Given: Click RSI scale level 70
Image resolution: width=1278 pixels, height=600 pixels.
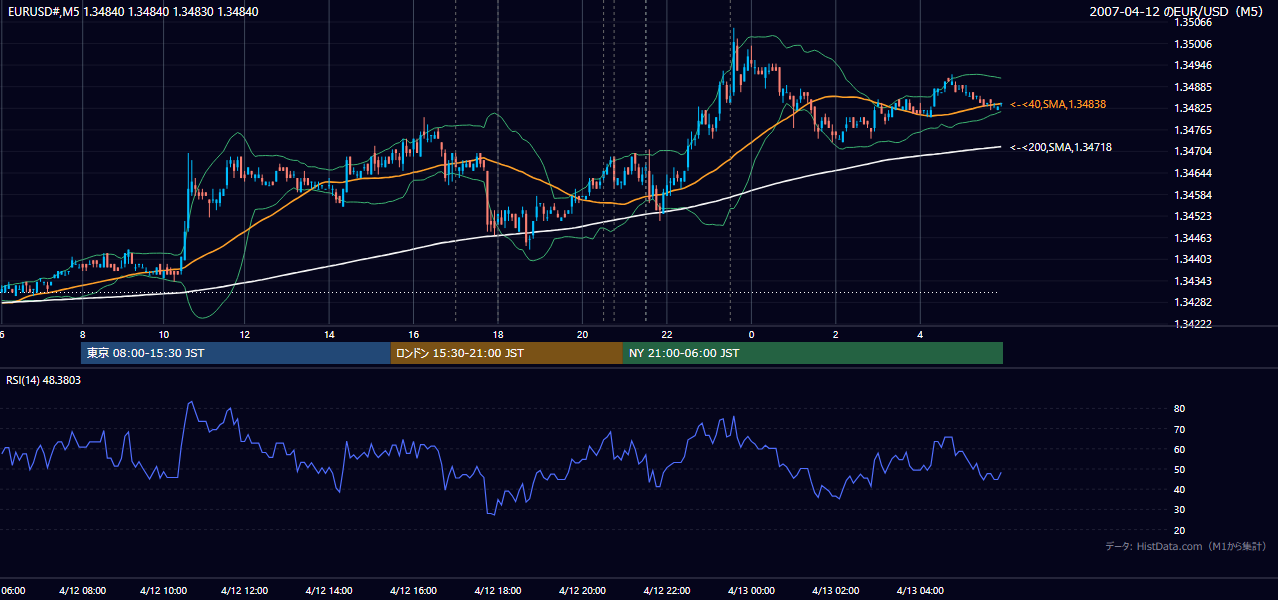Looking at the screenshot, I should pyautogui.click(x=1180, y=429).
